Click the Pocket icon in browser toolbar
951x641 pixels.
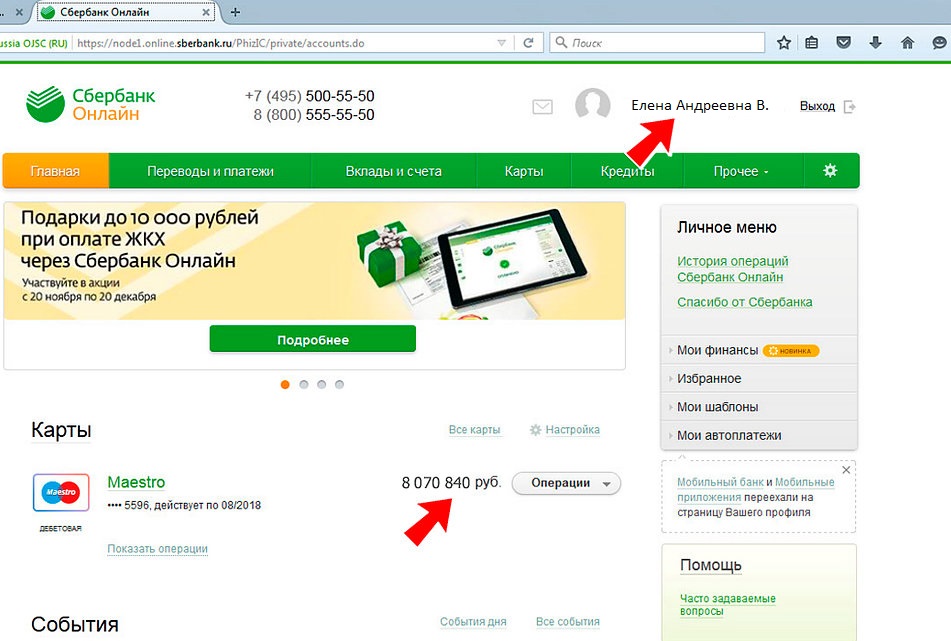point(844,43)
